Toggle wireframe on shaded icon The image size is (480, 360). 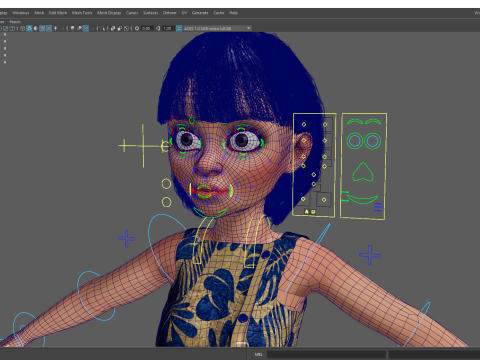pyautogui.click(x=42, y=28)
